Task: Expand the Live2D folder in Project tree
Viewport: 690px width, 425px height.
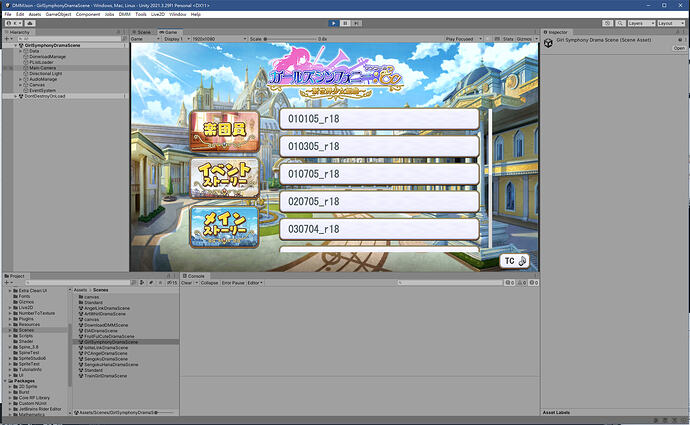Action: tap(10, 308)
